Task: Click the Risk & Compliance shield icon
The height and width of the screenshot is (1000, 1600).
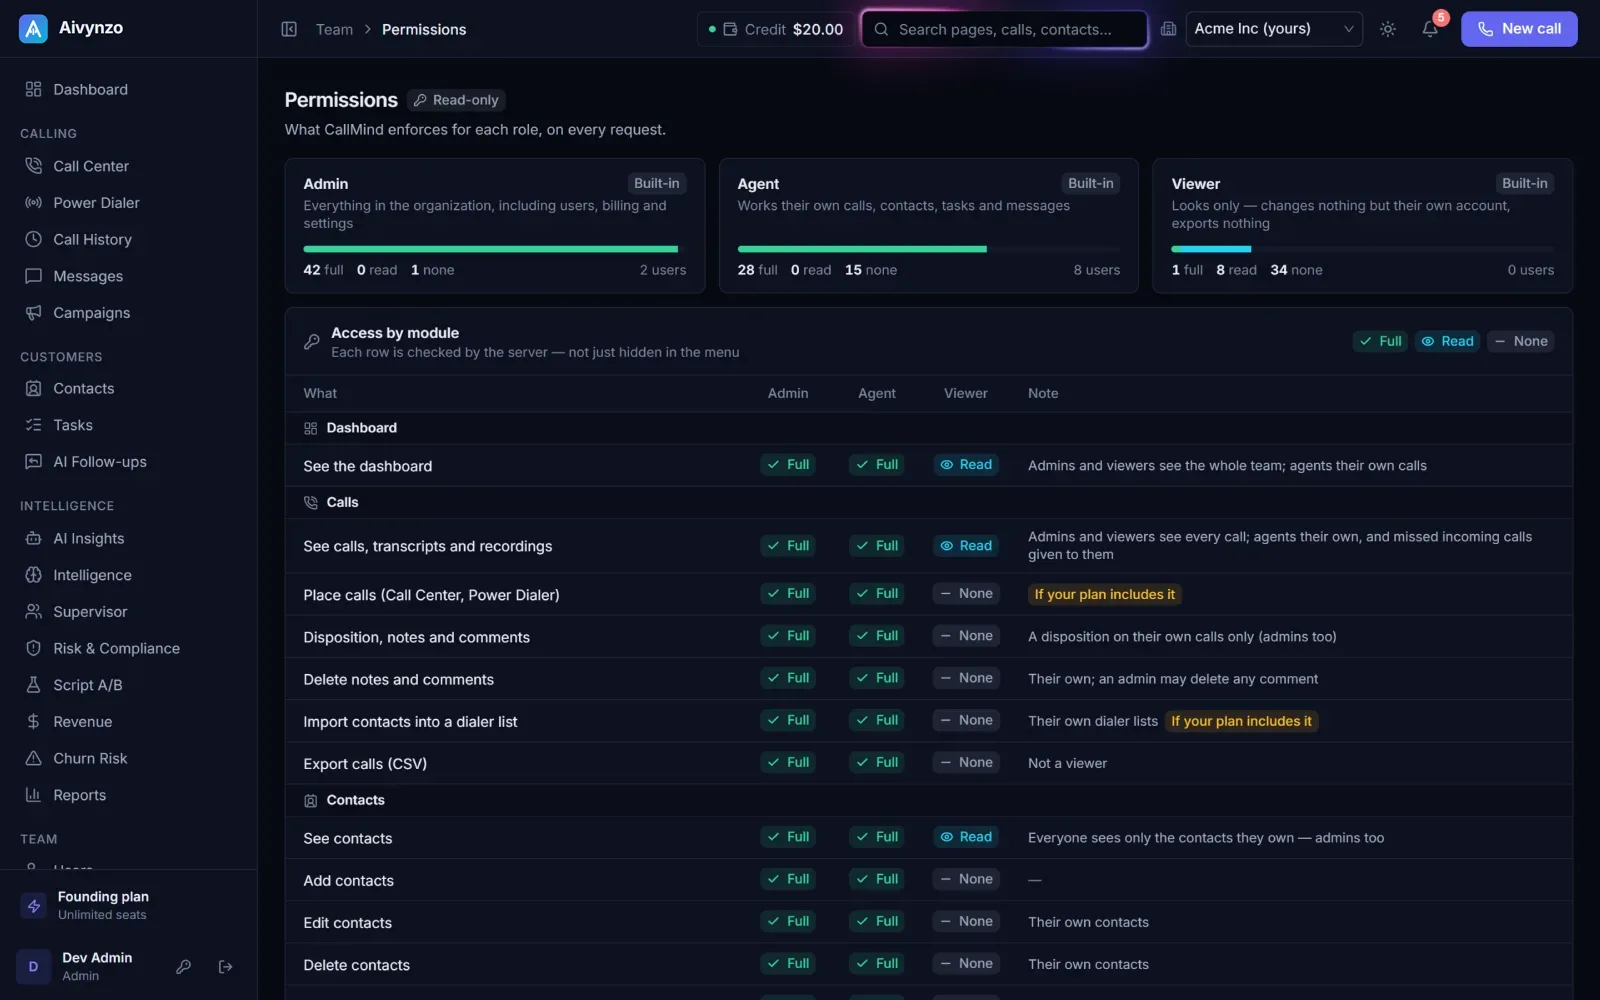Action: point(33,649)
